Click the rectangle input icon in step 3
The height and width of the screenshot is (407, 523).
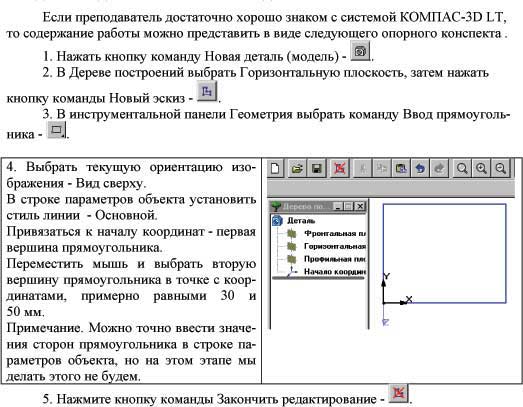[56, 130]
